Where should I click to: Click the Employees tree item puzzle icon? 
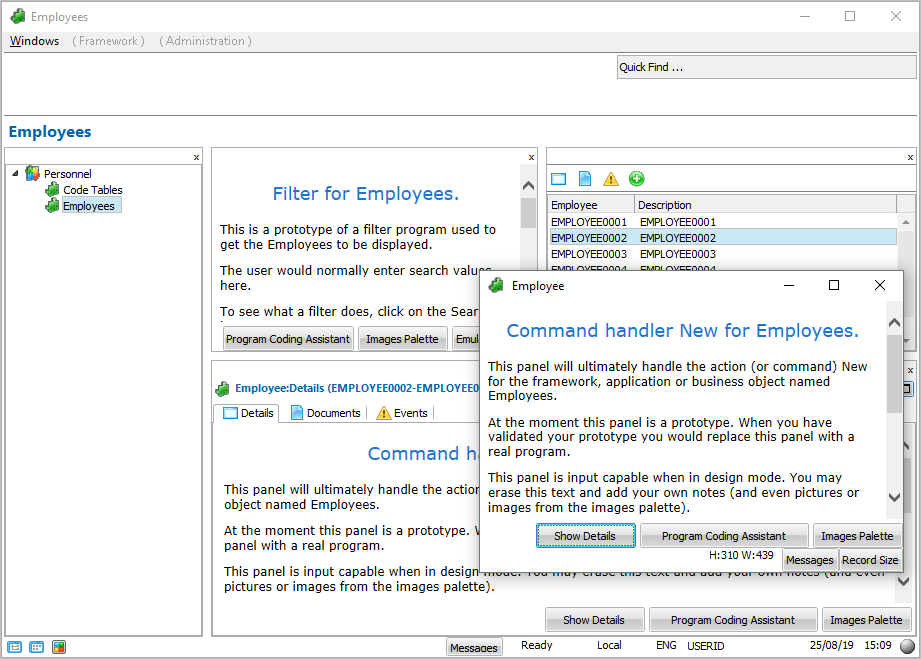(52, 206)
